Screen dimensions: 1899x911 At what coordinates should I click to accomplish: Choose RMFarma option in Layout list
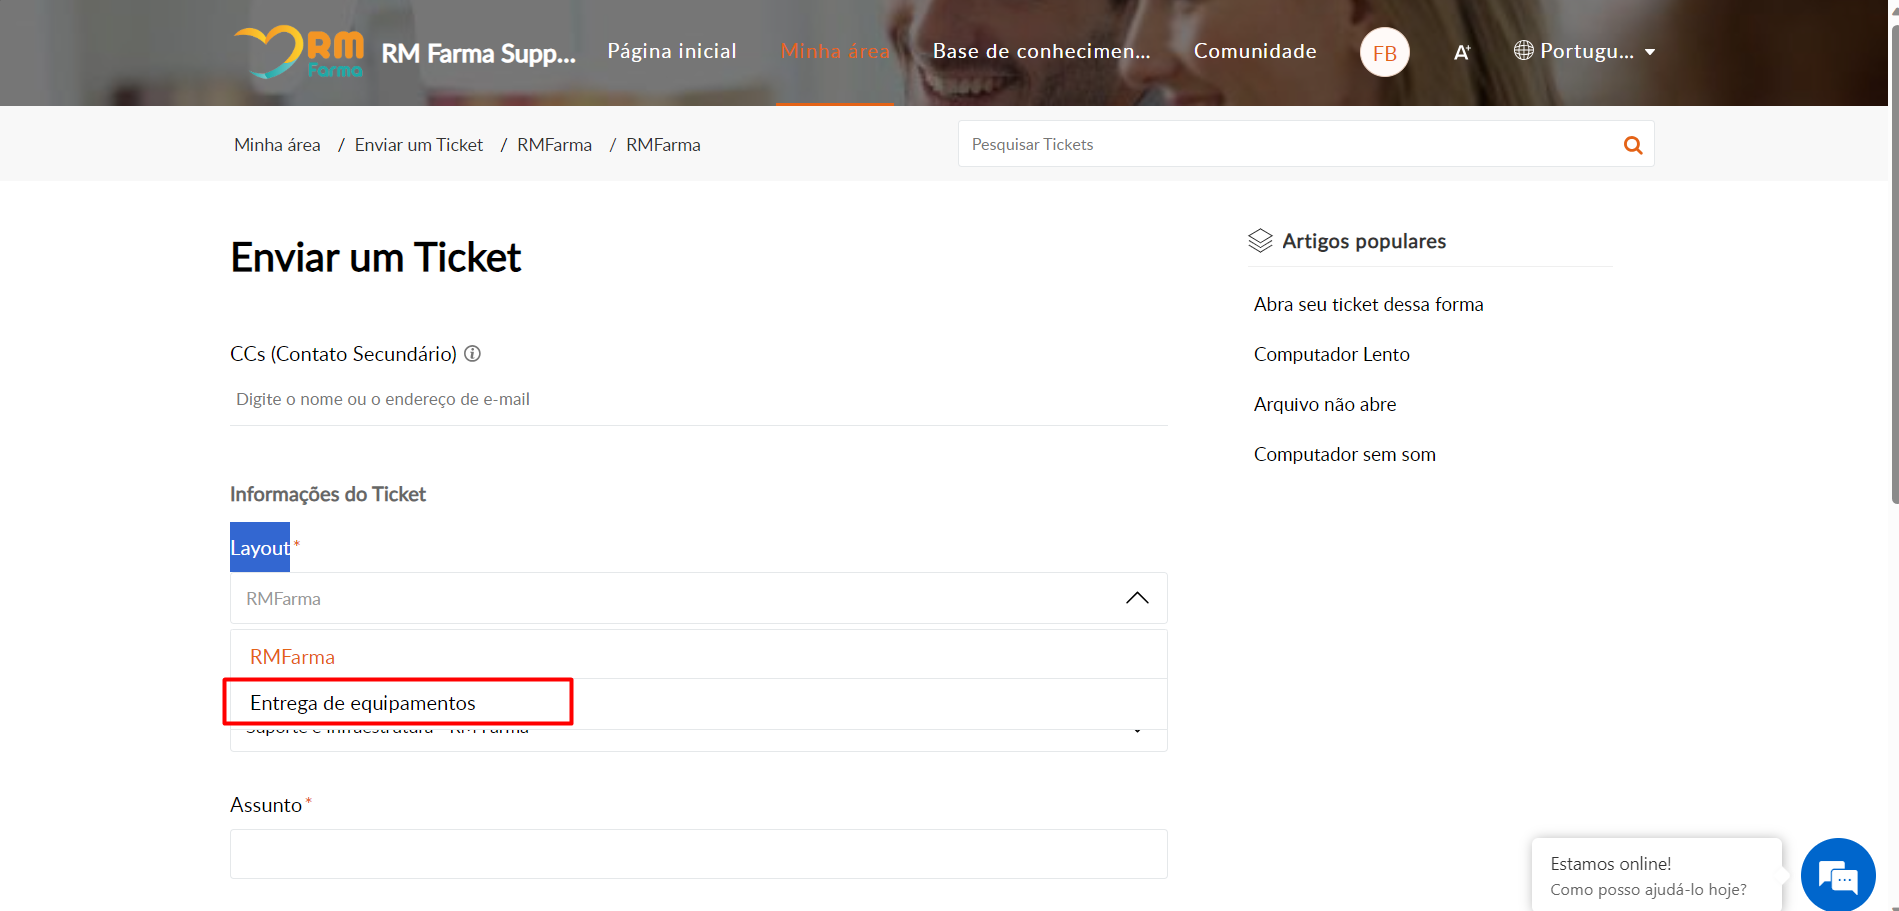292,657
